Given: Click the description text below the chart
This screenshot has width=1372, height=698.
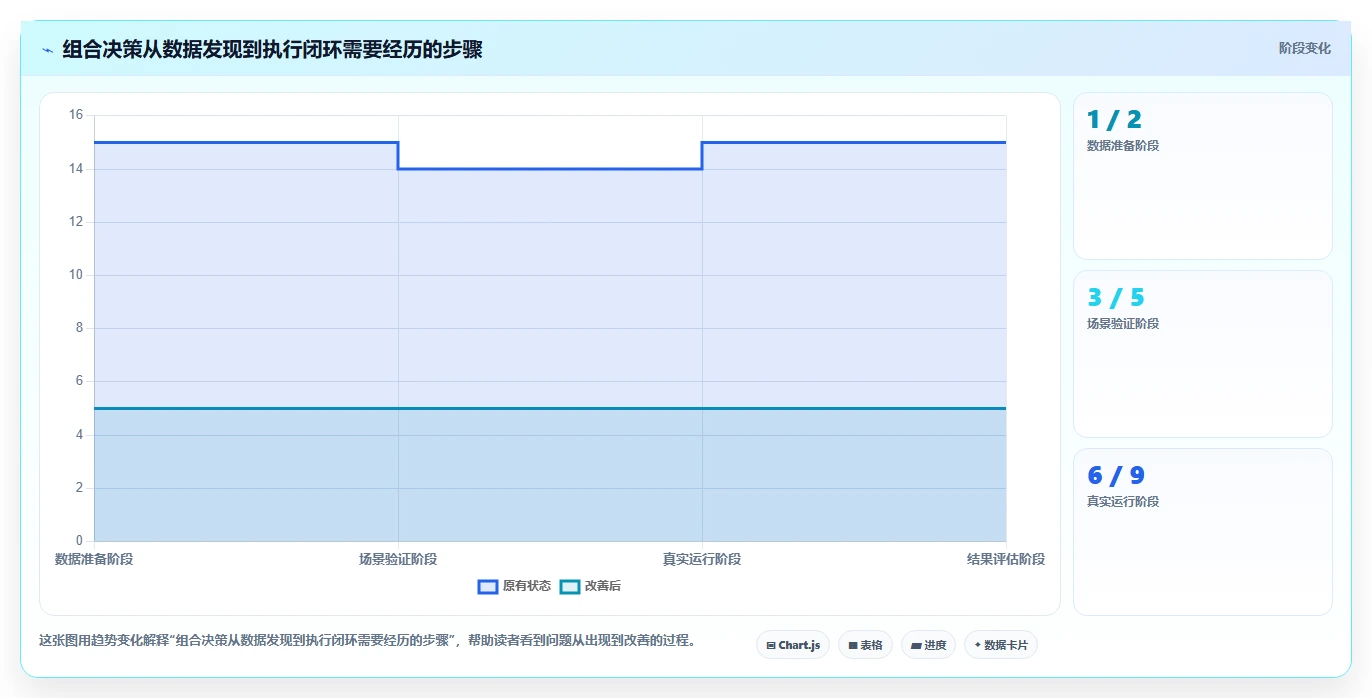Looking at the screenshot, I should point(367,640).
